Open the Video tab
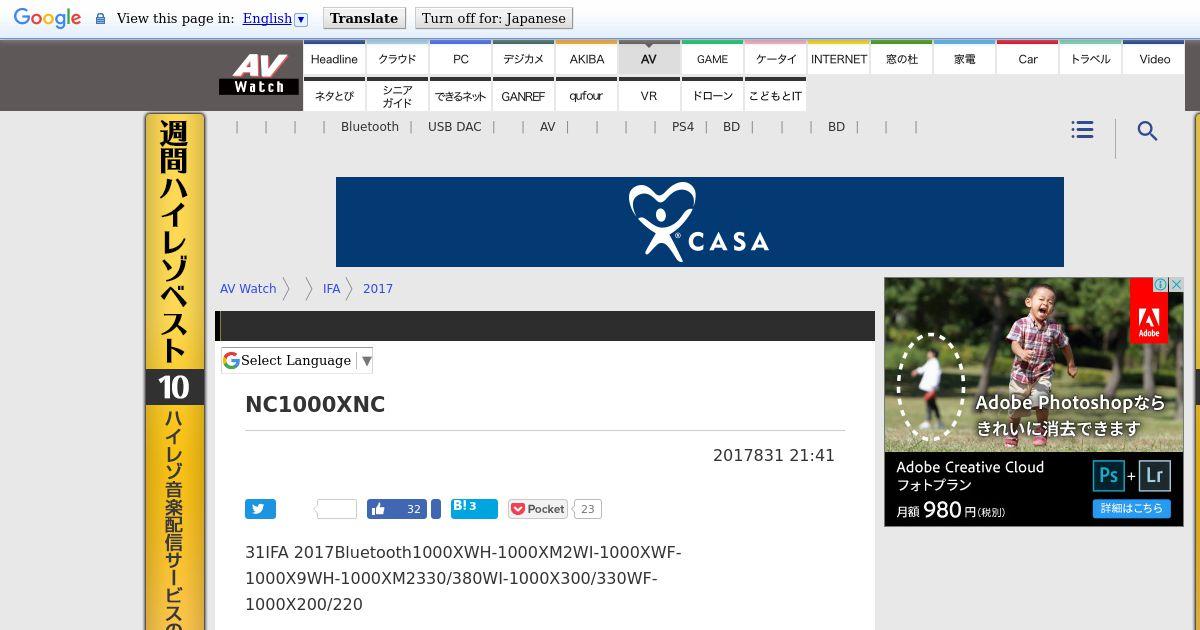This screenshot has height=630, width=1200. pos(1154,59)
